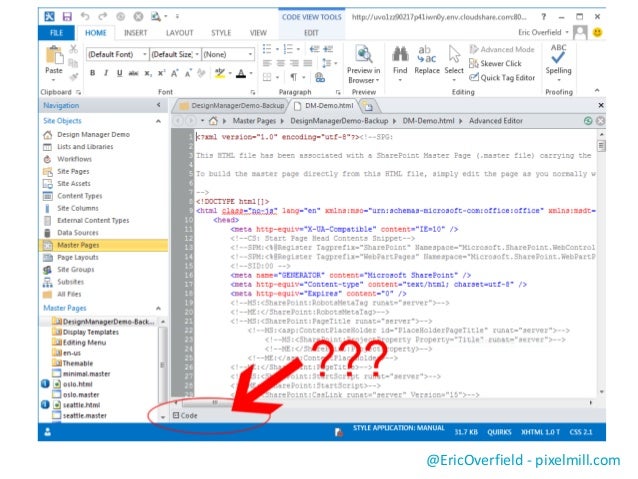638x479 pixels.
Task: Click the vertical scrollbar of code editor
Action: pos(601,262)
